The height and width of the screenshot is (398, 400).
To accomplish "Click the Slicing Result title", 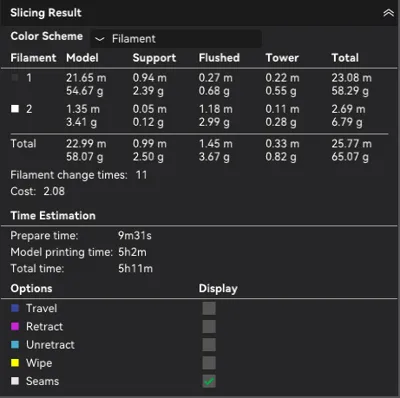I will pyautogui.click(x=46, y=13).
